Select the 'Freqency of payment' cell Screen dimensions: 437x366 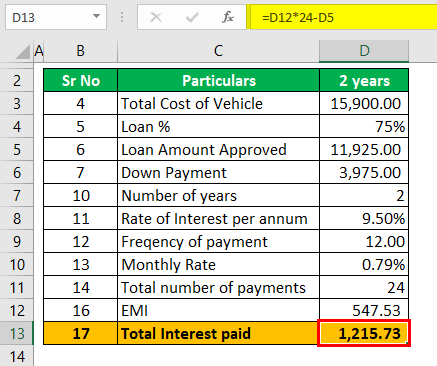click(x=219, y=241)
